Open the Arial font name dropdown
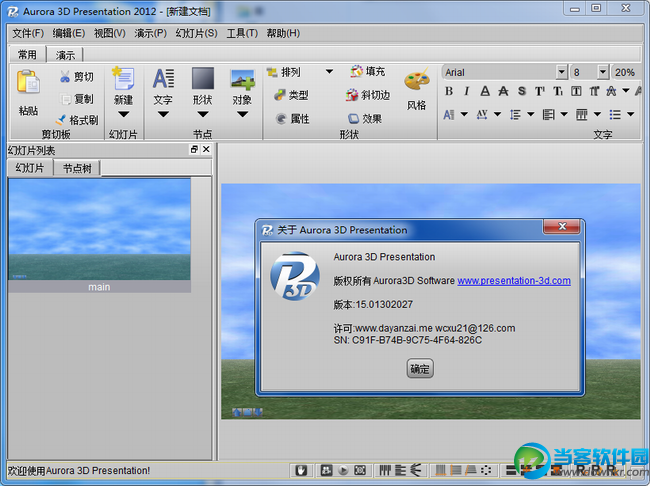The height and width of the screenshot is (486, 650). pos(561,72)
